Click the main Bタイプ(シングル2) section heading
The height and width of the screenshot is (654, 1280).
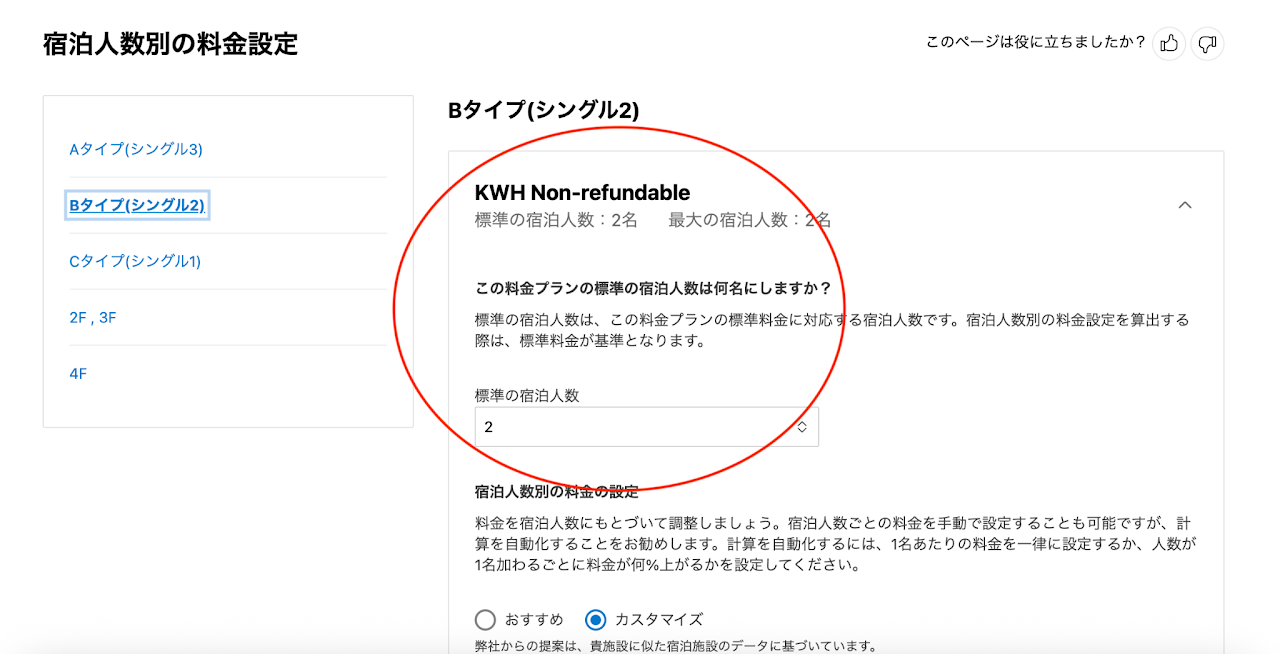(x=543, y=110)
